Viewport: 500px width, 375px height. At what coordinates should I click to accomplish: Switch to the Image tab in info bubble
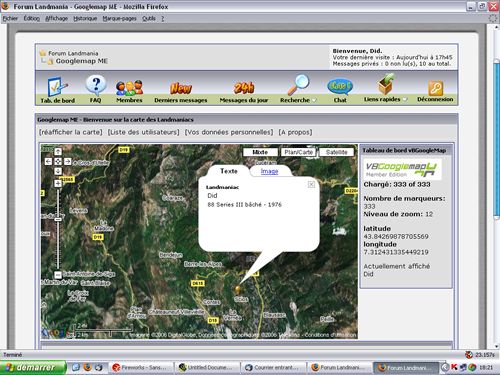click(269, 171)
